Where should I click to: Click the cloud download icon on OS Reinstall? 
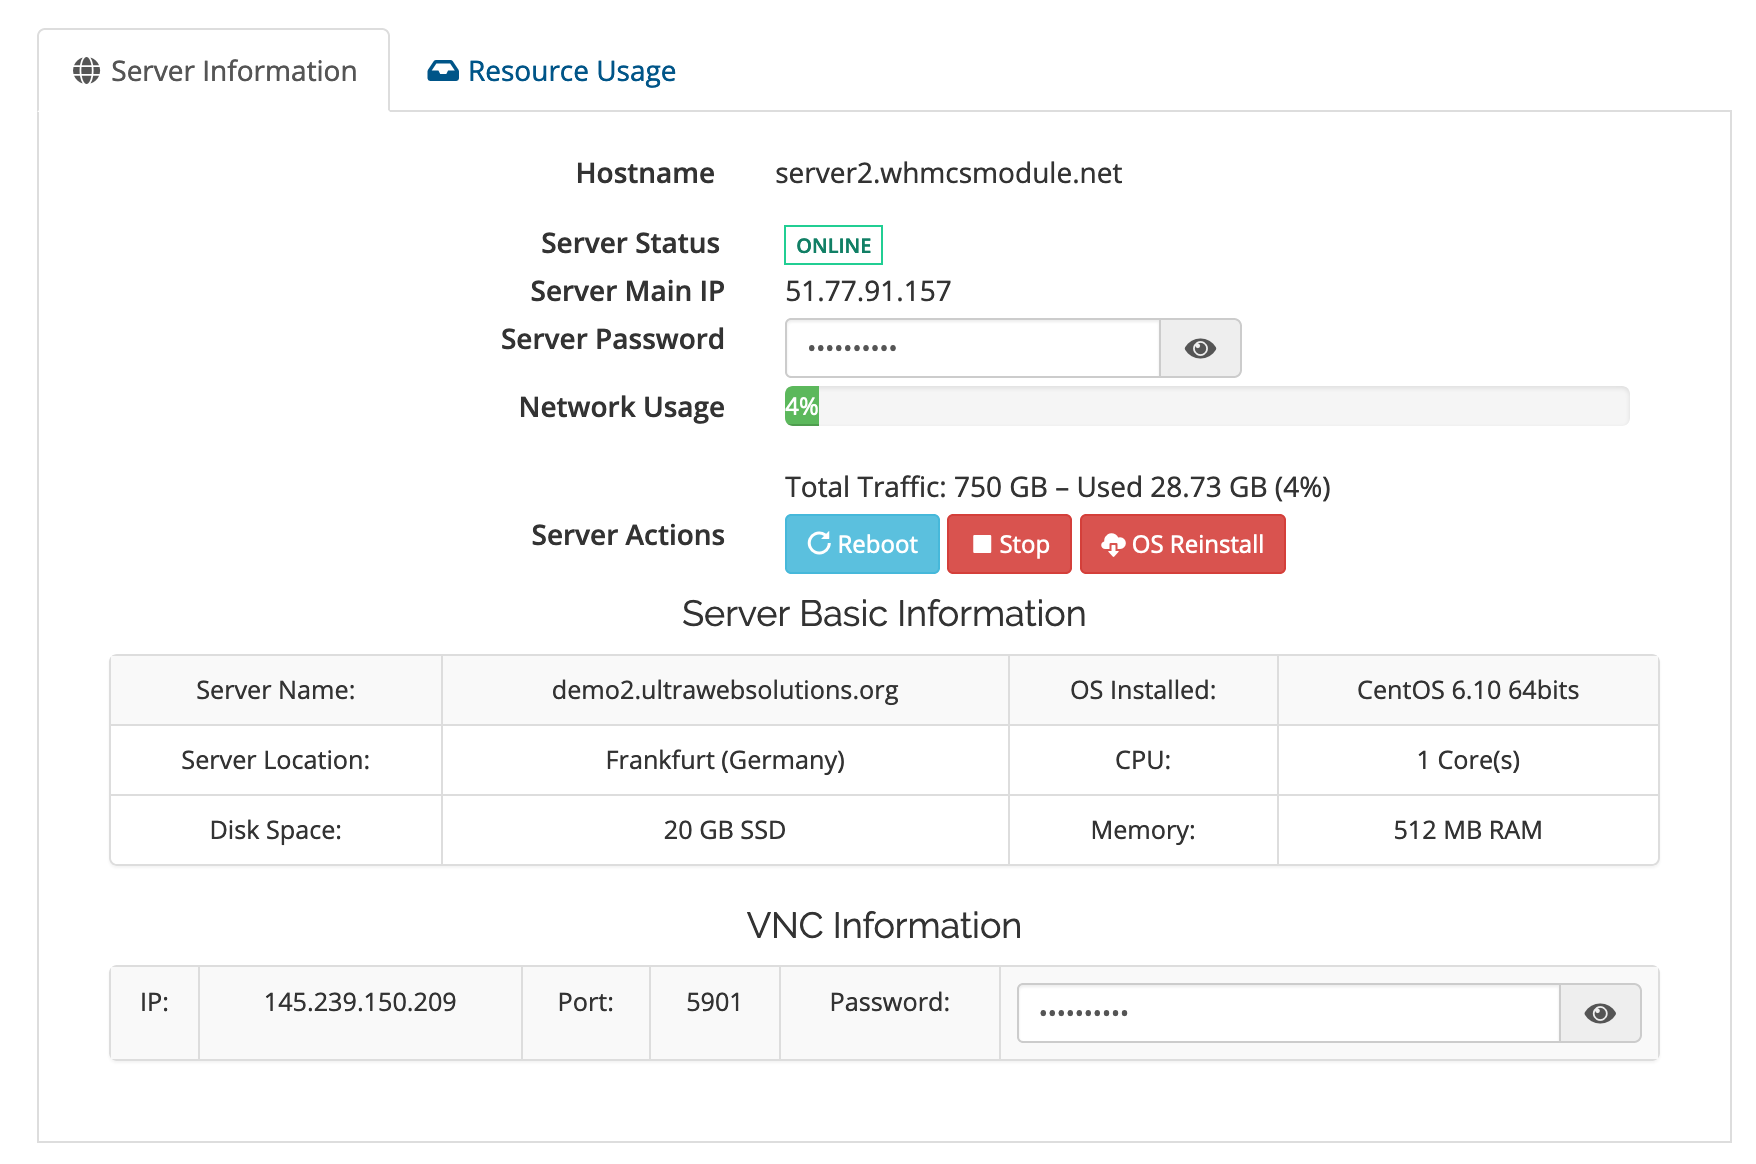(1113, 544)
